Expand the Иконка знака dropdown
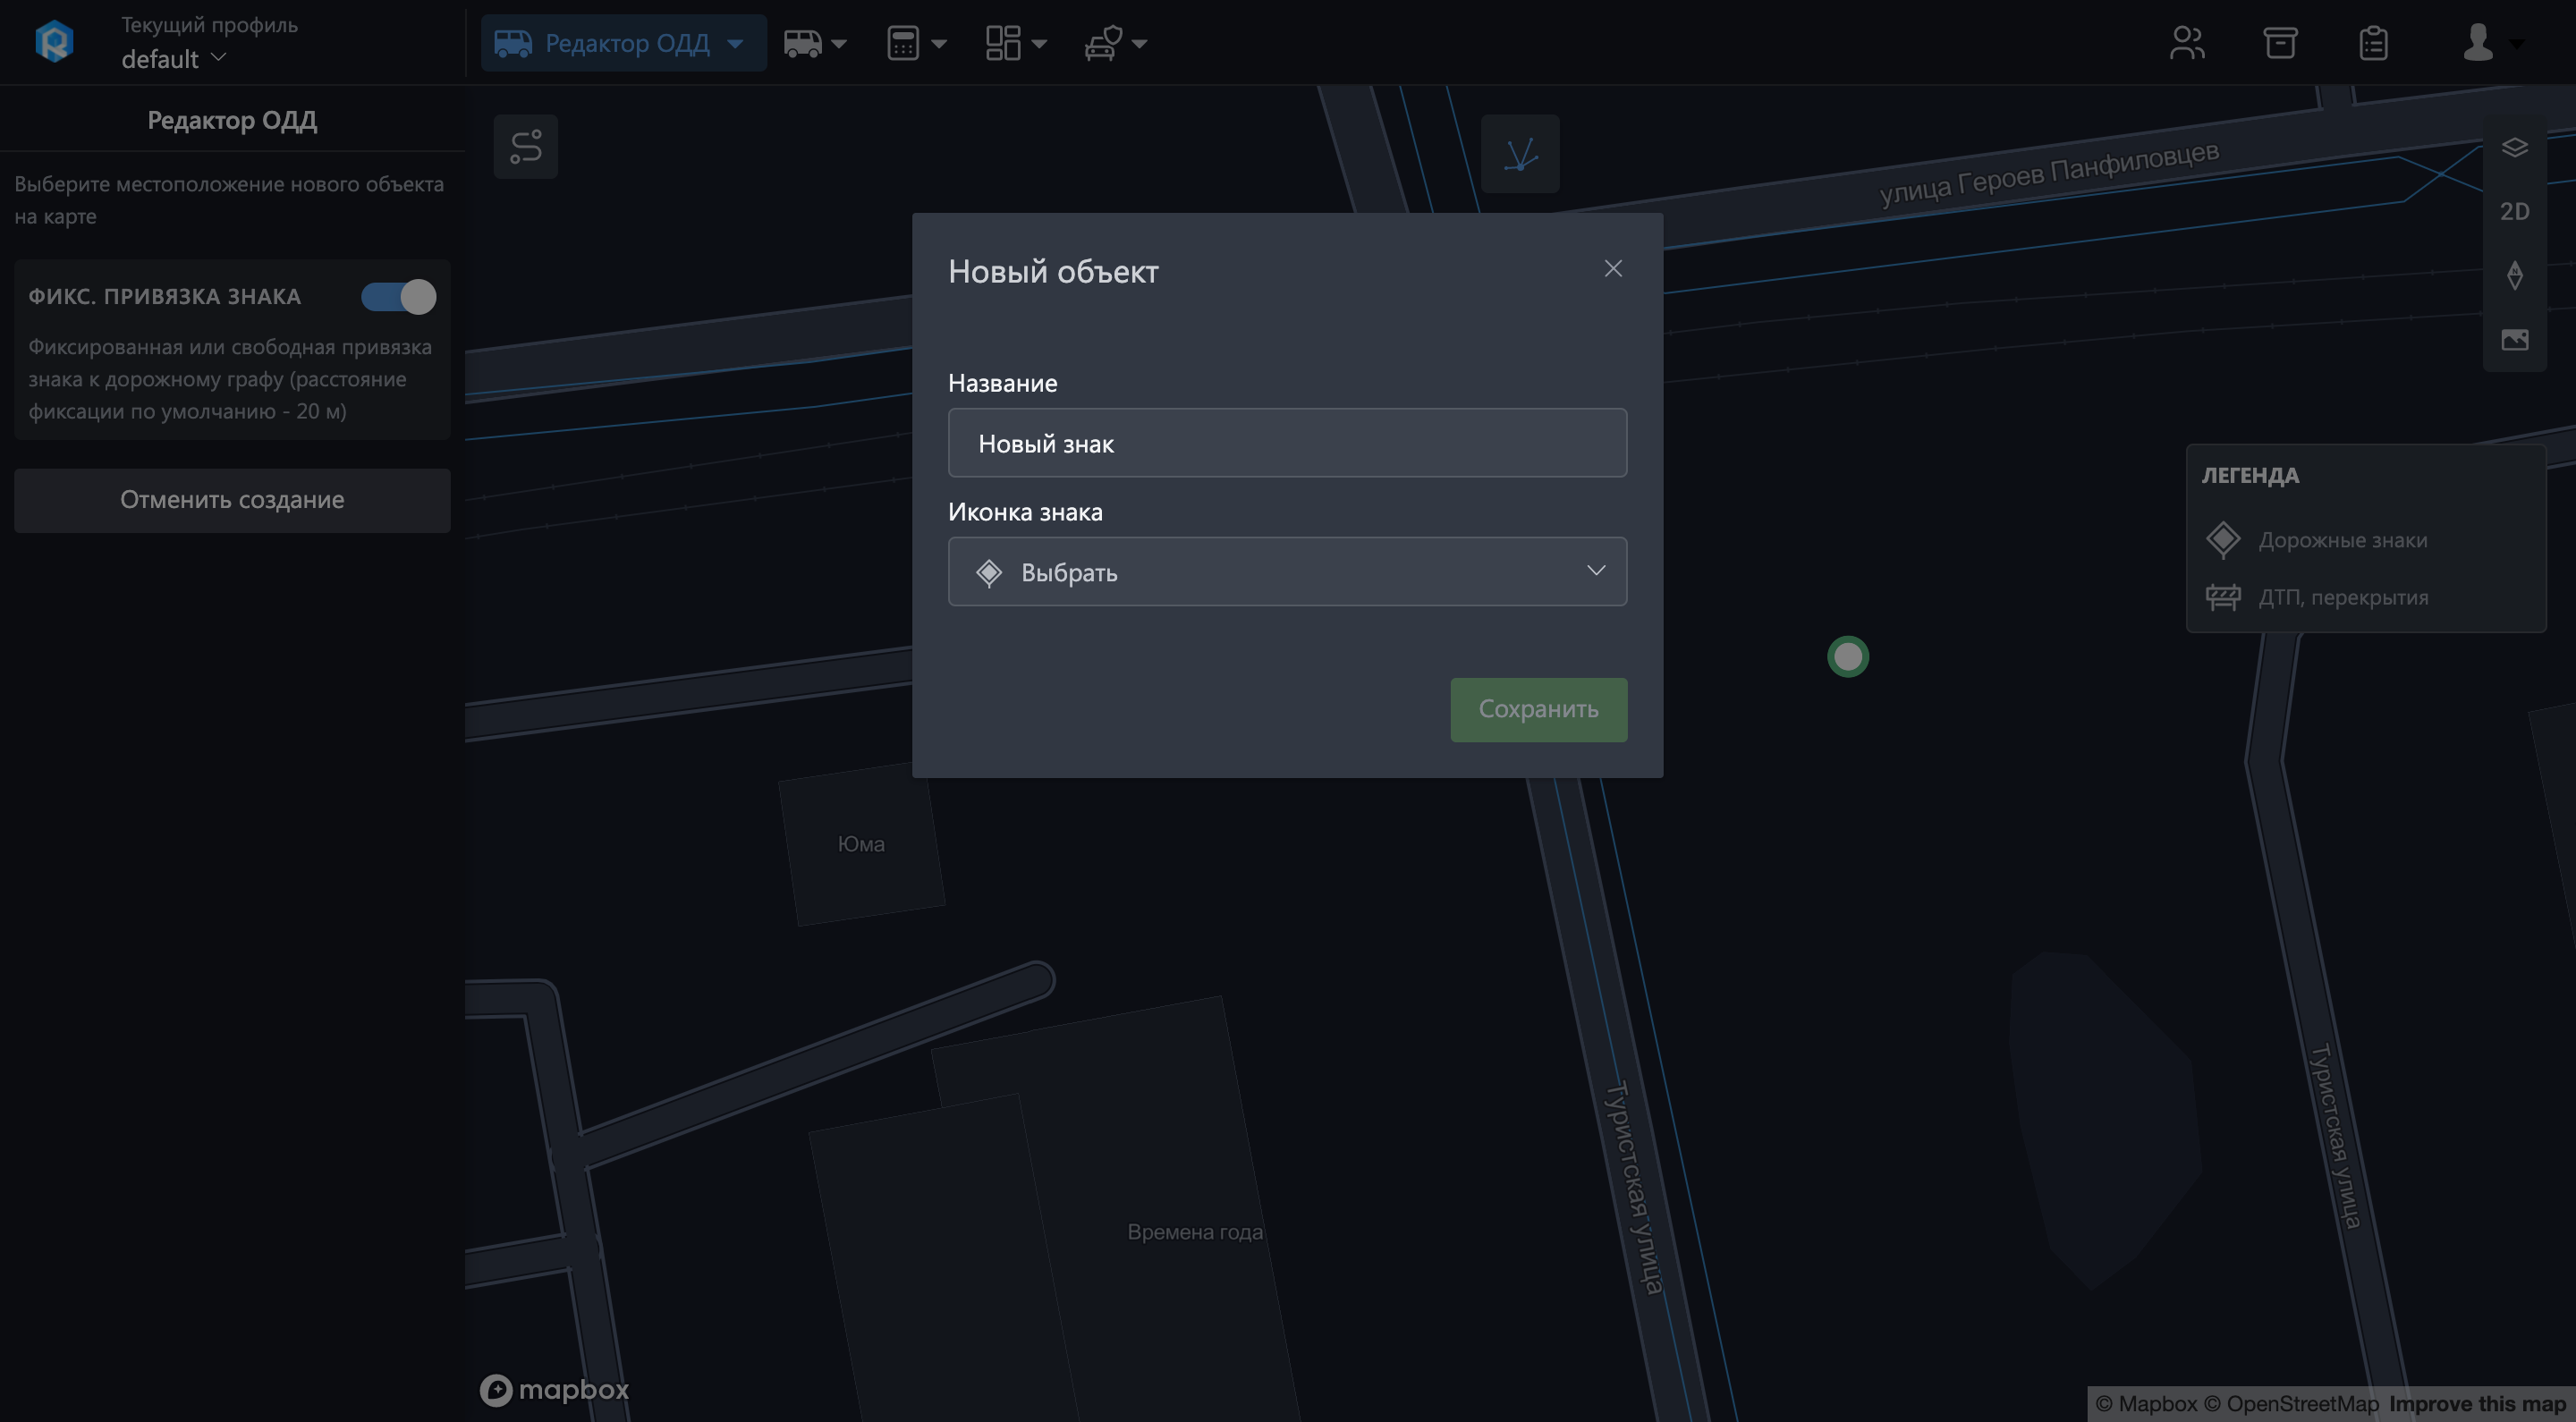This screenshot has height=1422, width=2576. (x=1287, y=572)
